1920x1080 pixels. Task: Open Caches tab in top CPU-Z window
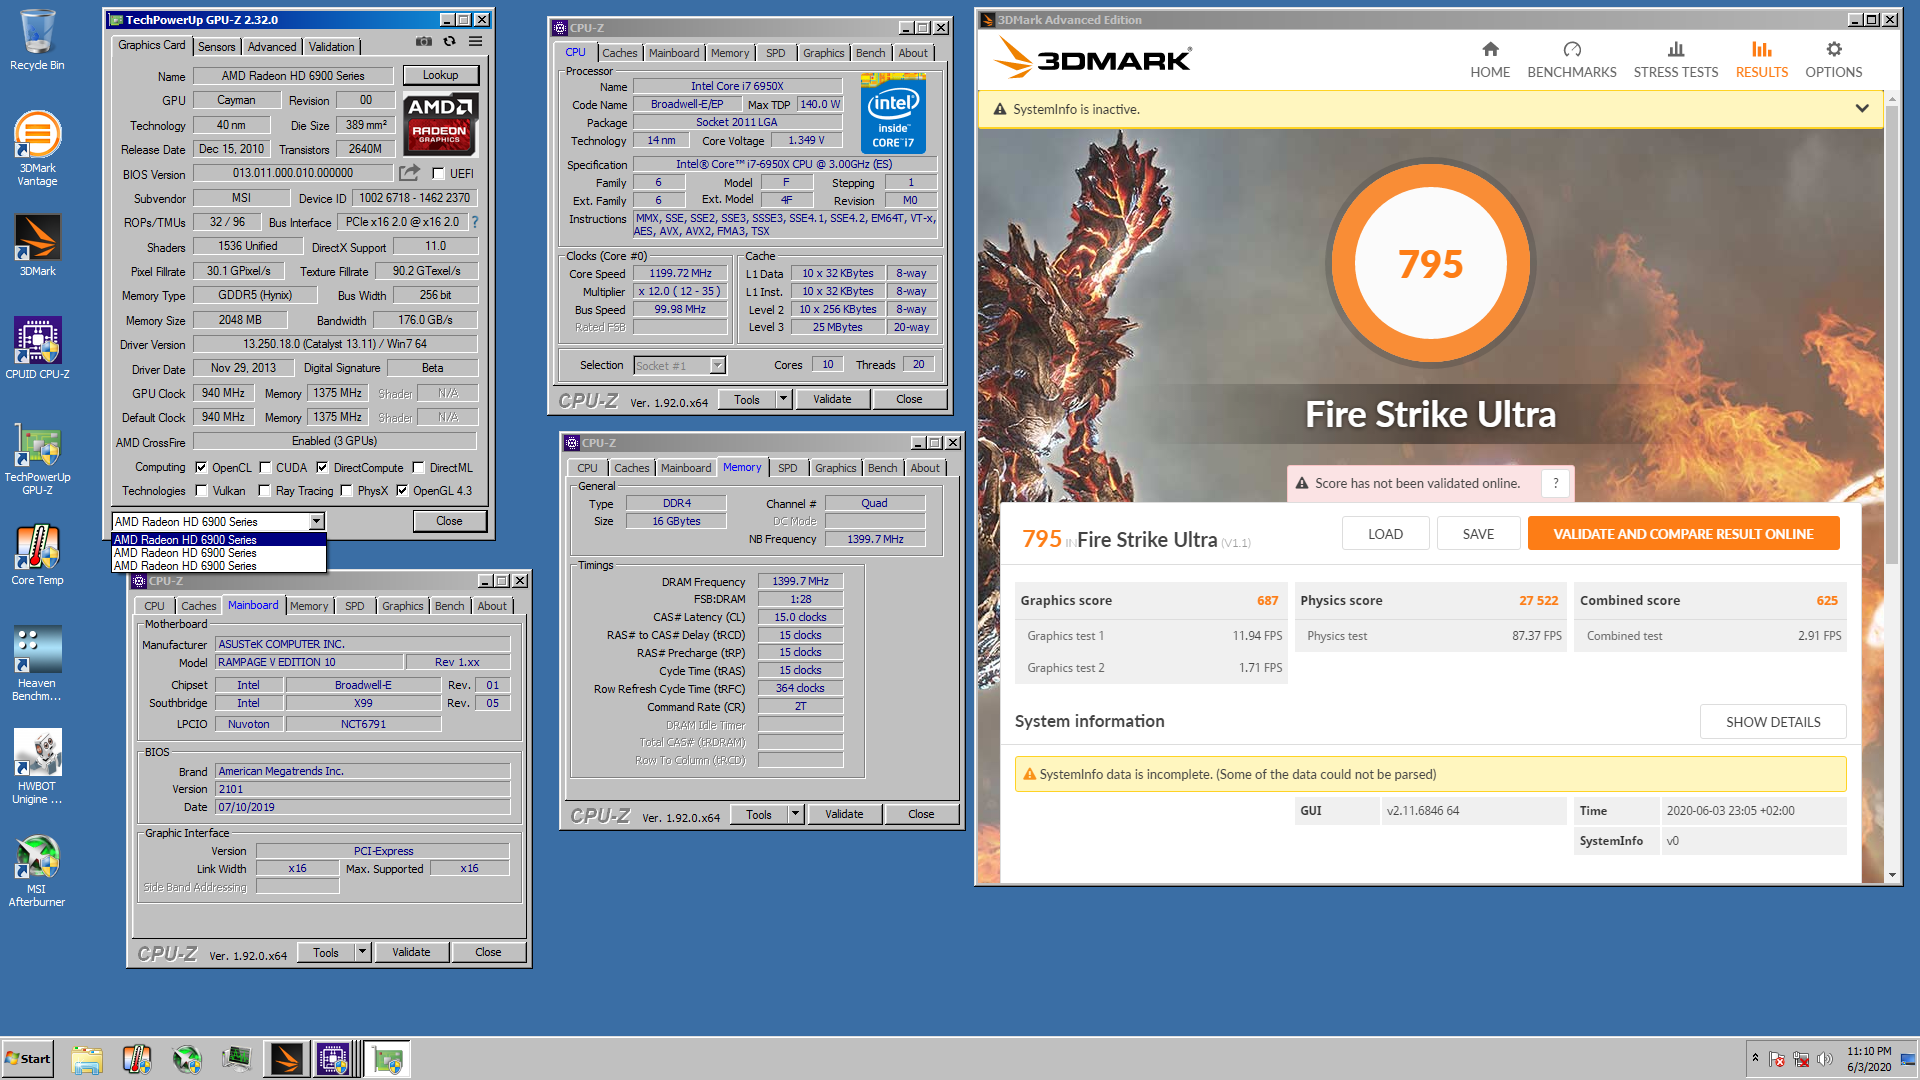point(619,53)
